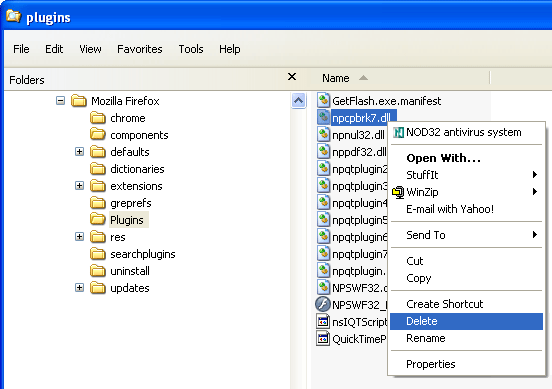Click the chrome folder icon

pos(98,118)
